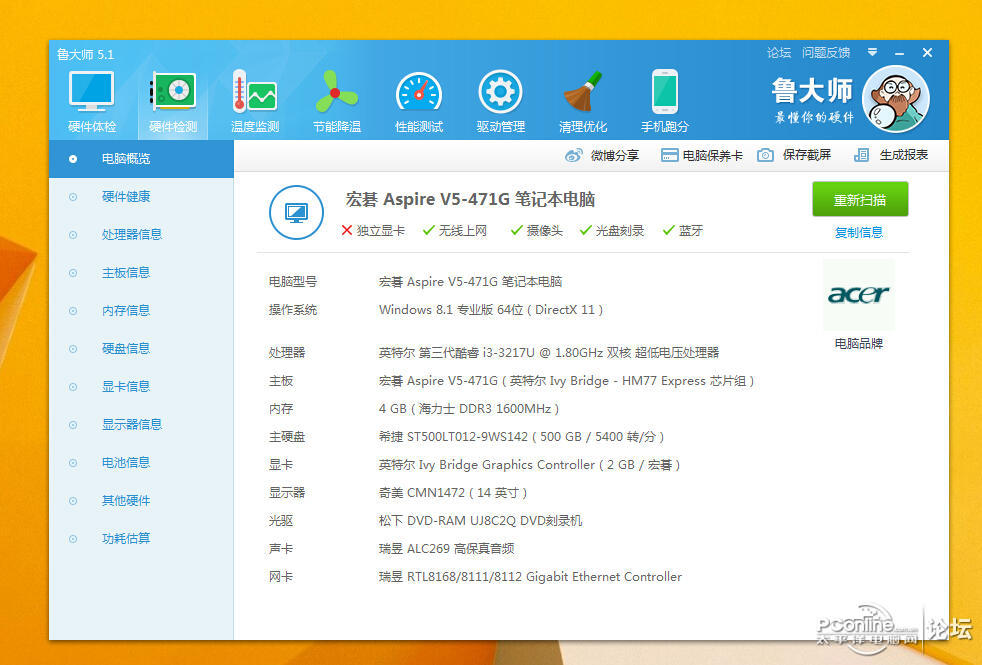
Task: Share via 微博分享 Weibo icon
Action: click(602, 155)
